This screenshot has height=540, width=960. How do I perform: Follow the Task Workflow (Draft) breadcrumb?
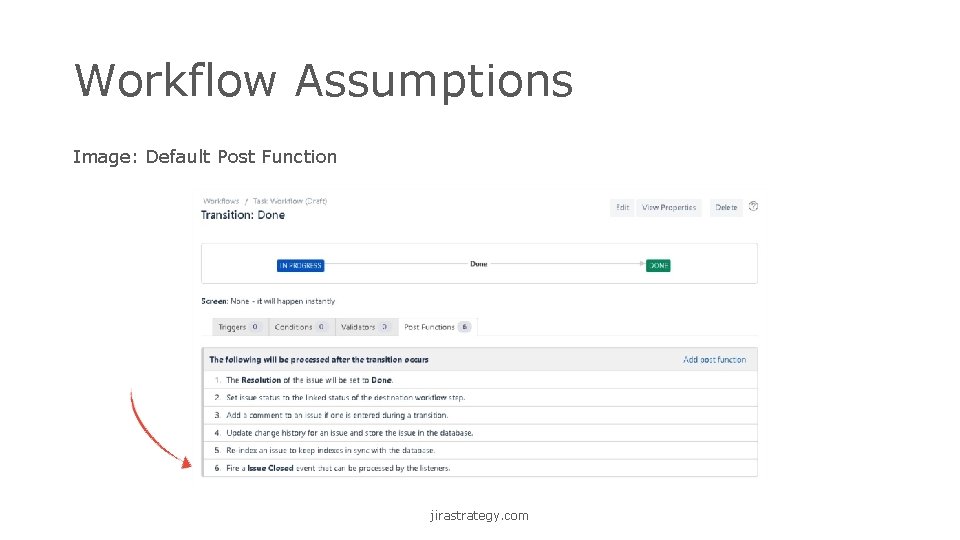[x=289, y=201]
